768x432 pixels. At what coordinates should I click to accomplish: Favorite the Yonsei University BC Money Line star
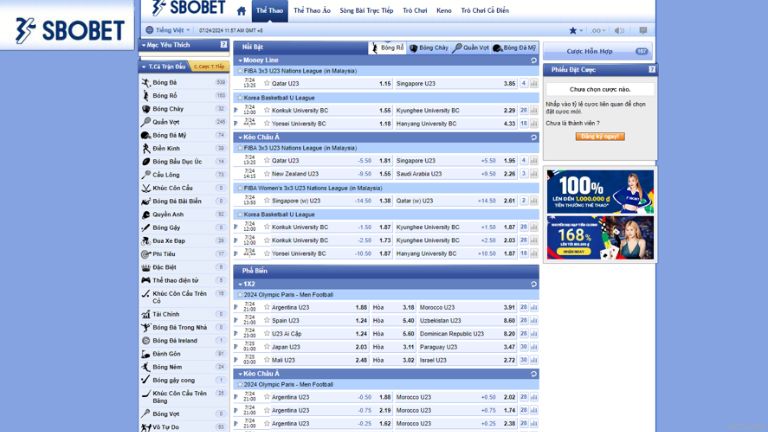pos(267,123)
